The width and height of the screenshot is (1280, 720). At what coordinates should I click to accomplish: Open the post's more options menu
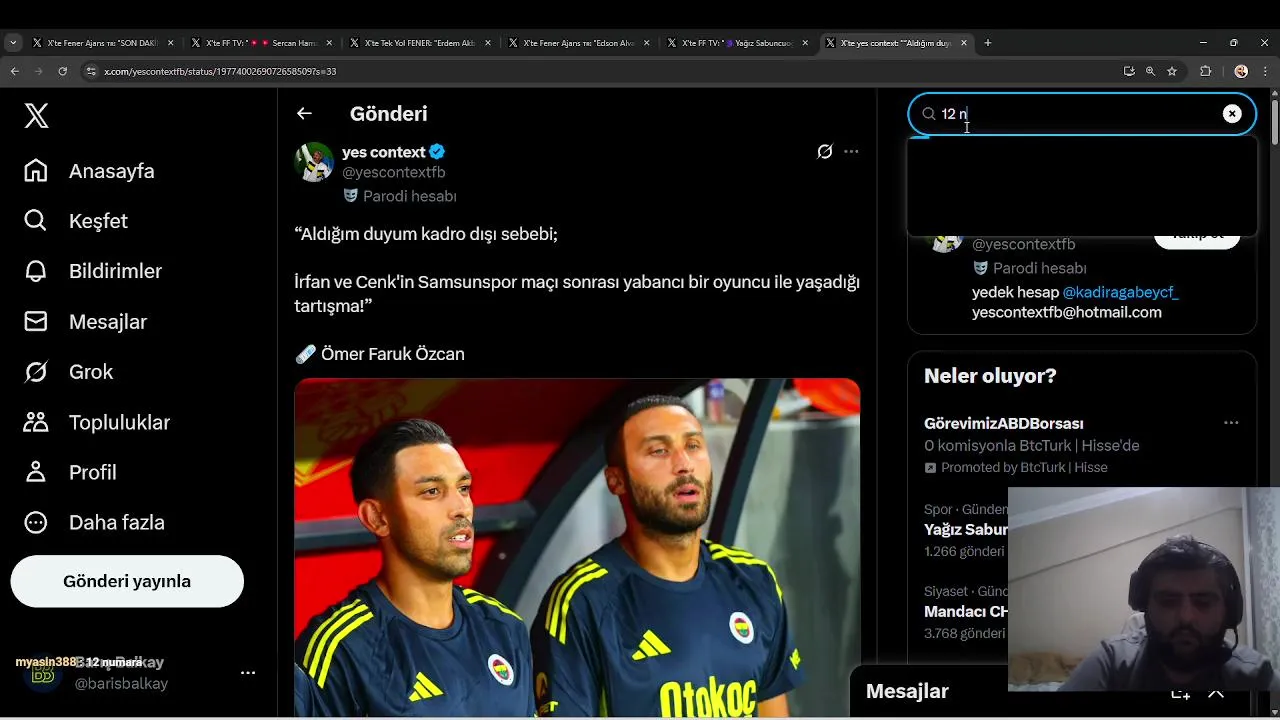[851, 152]
